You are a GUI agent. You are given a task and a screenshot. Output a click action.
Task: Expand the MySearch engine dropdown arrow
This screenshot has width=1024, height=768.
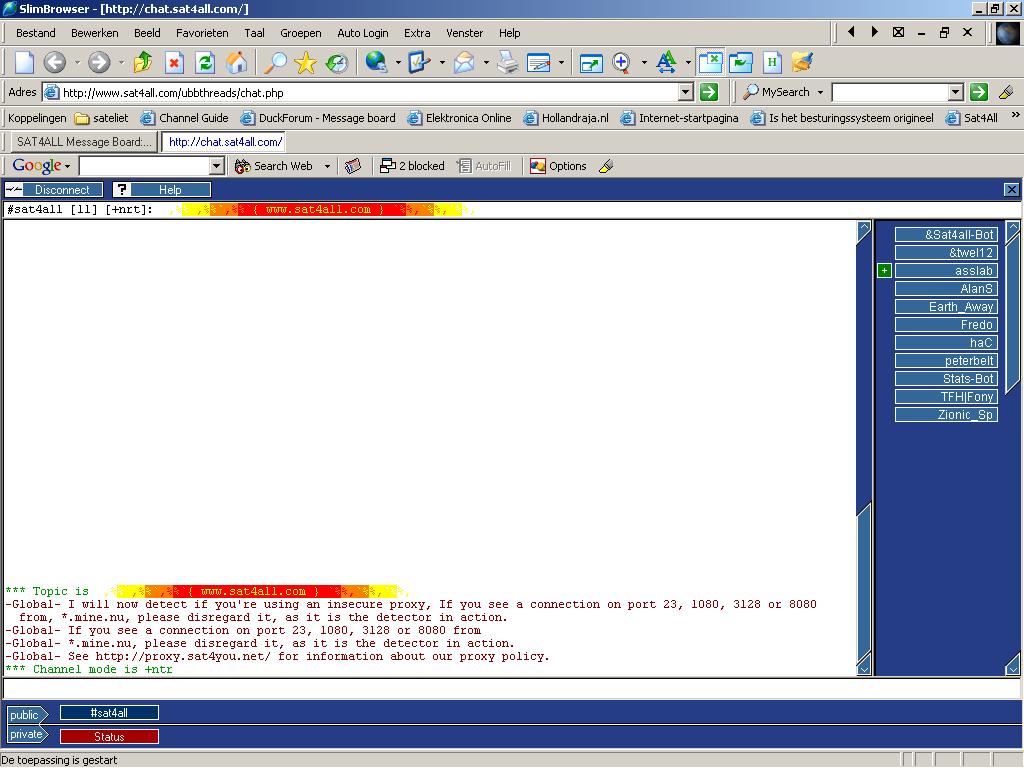click(x=820, y=92)
